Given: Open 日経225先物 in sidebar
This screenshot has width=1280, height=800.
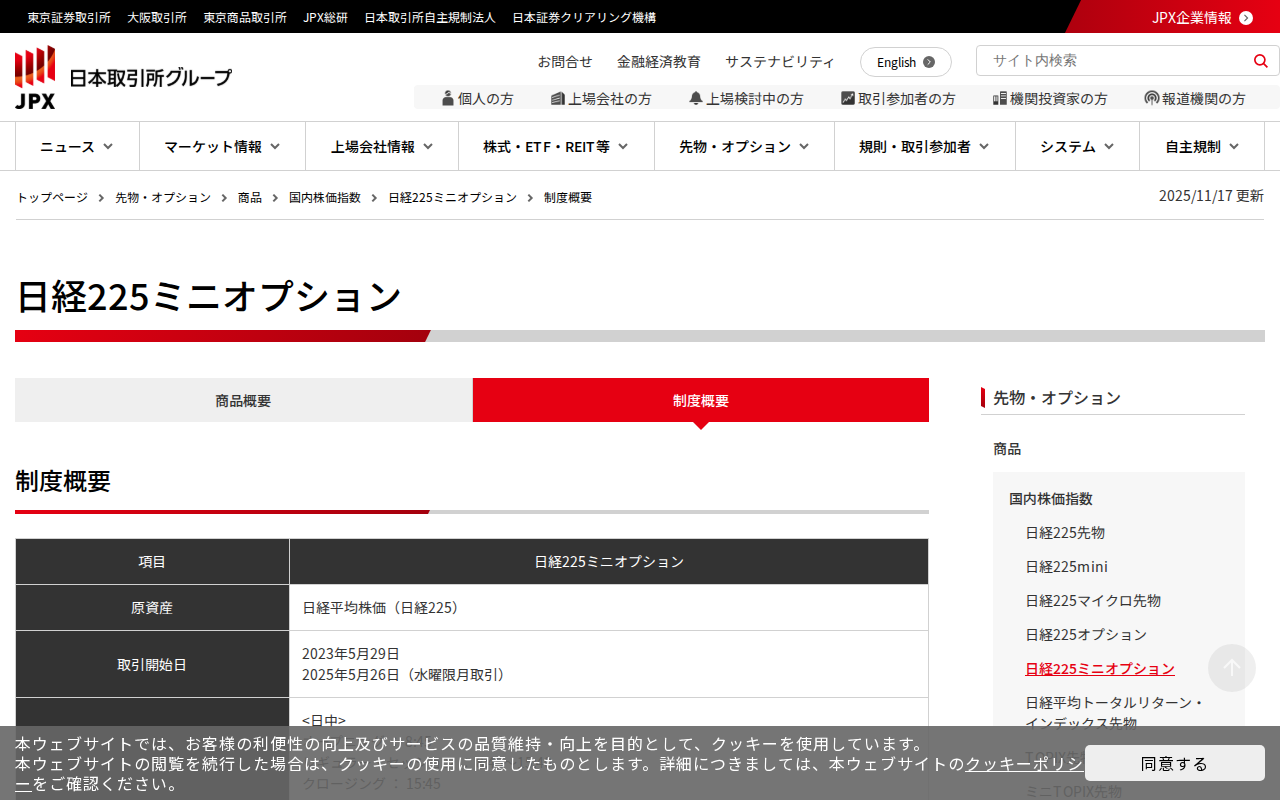Looking at the screenshot, I should (1065, 532).
